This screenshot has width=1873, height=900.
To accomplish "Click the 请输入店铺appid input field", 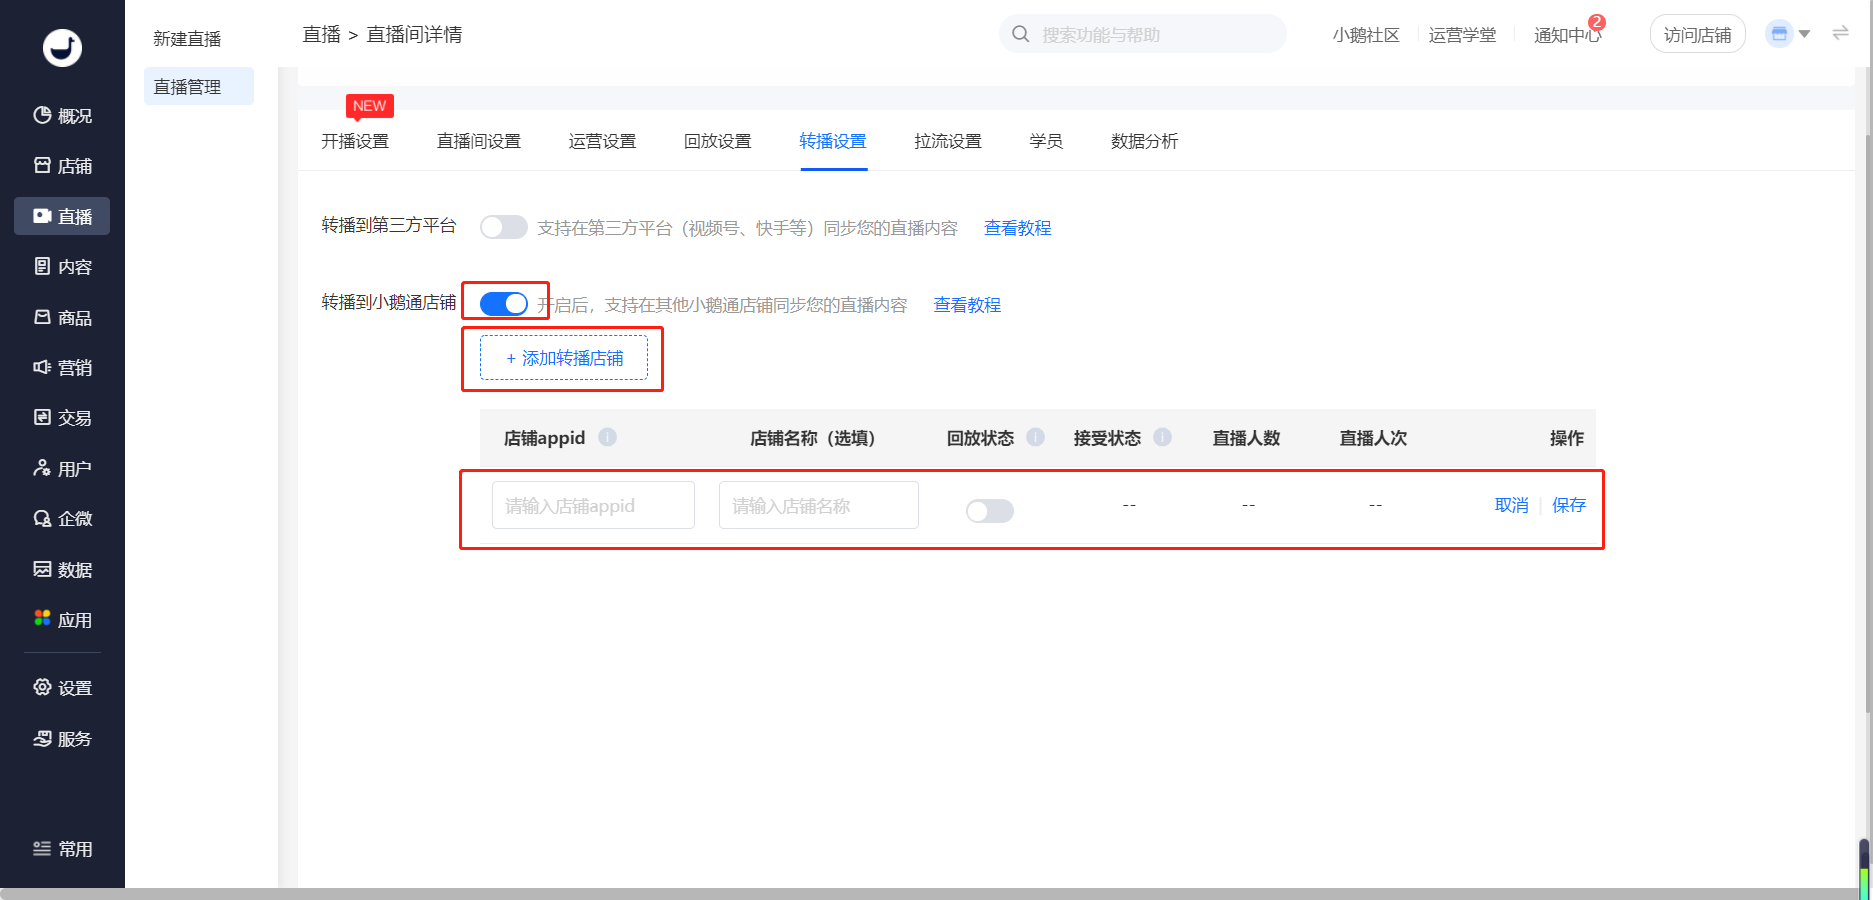I will point(593,506).
